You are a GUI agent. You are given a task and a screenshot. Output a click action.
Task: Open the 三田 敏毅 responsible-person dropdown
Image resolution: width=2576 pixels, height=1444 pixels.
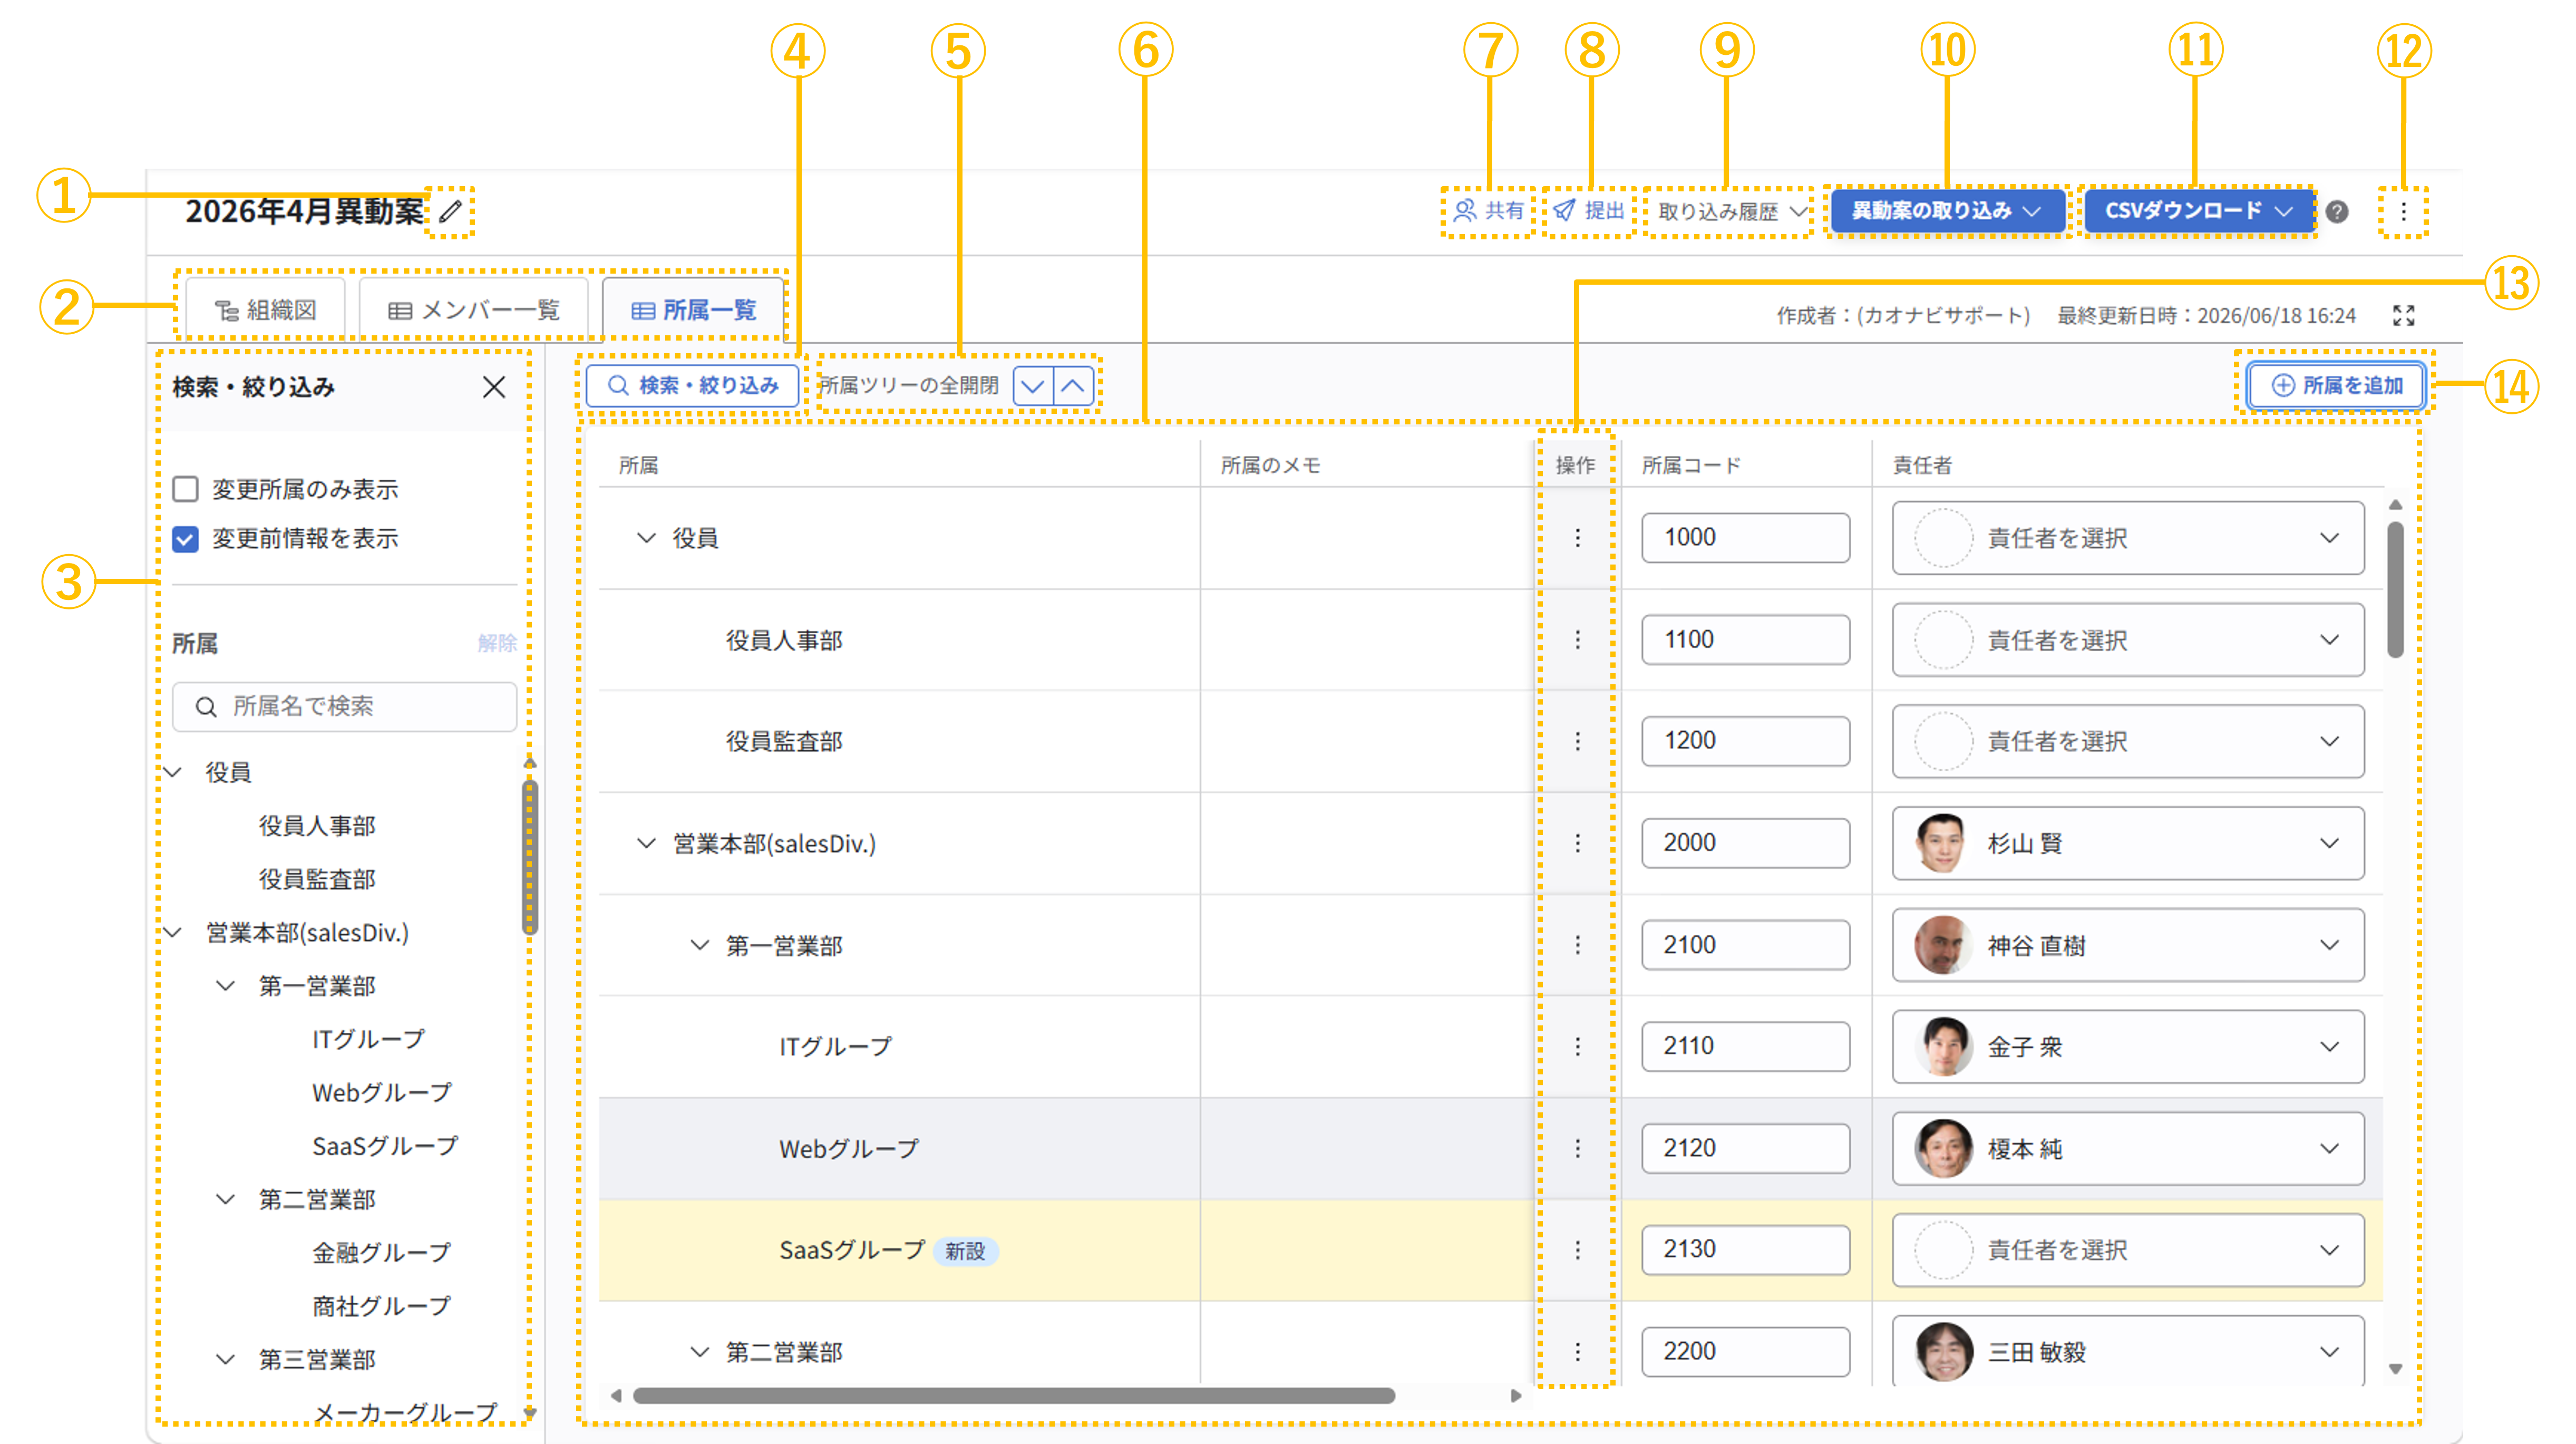click(x=2128, y=1352)
